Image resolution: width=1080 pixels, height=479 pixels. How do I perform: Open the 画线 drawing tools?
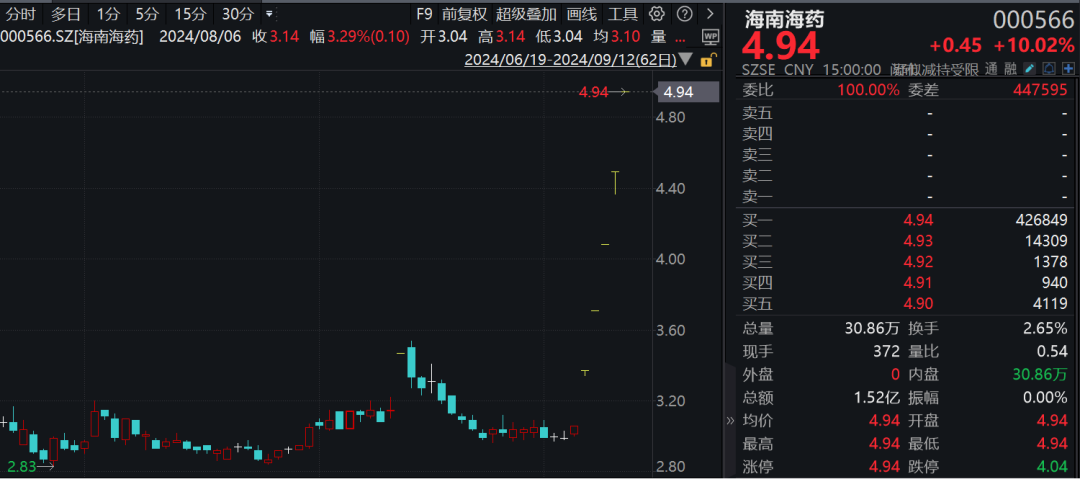581,14
